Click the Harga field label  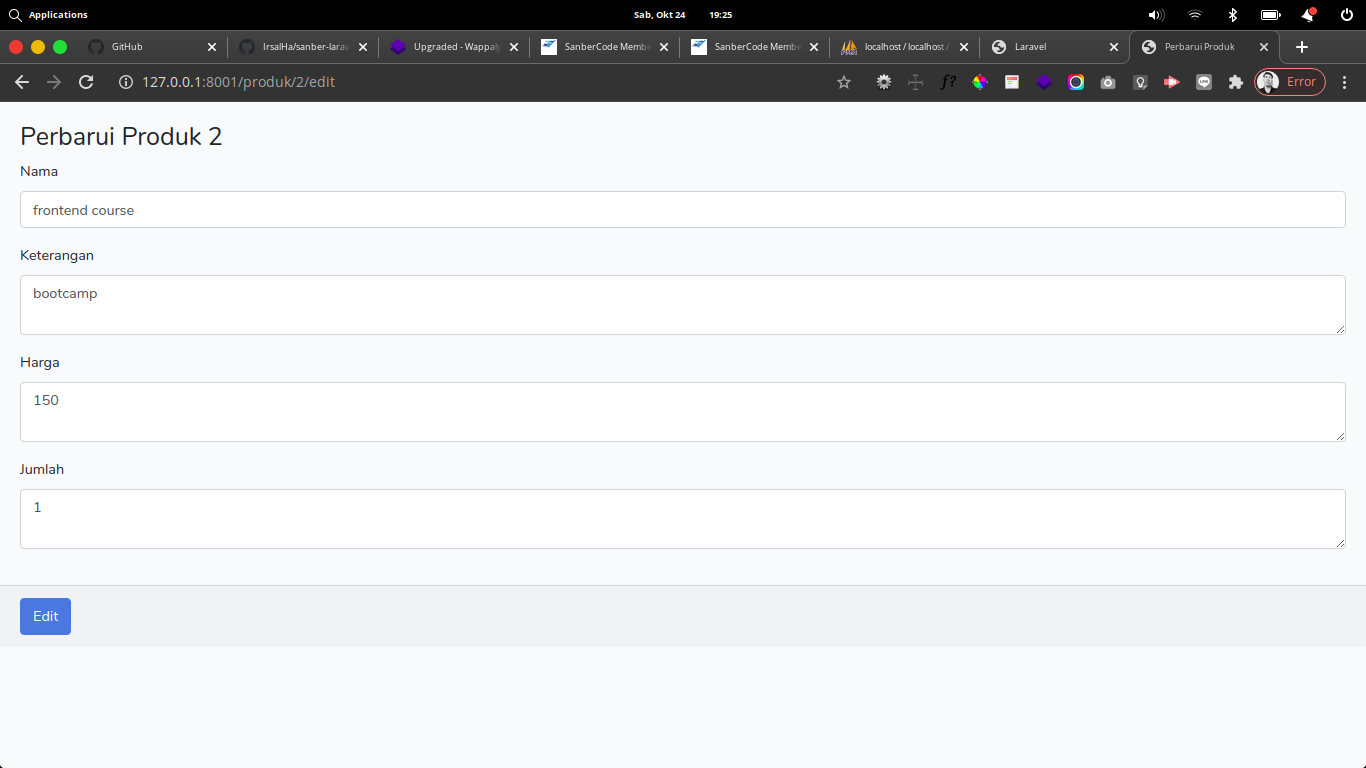tap(40, 362)
